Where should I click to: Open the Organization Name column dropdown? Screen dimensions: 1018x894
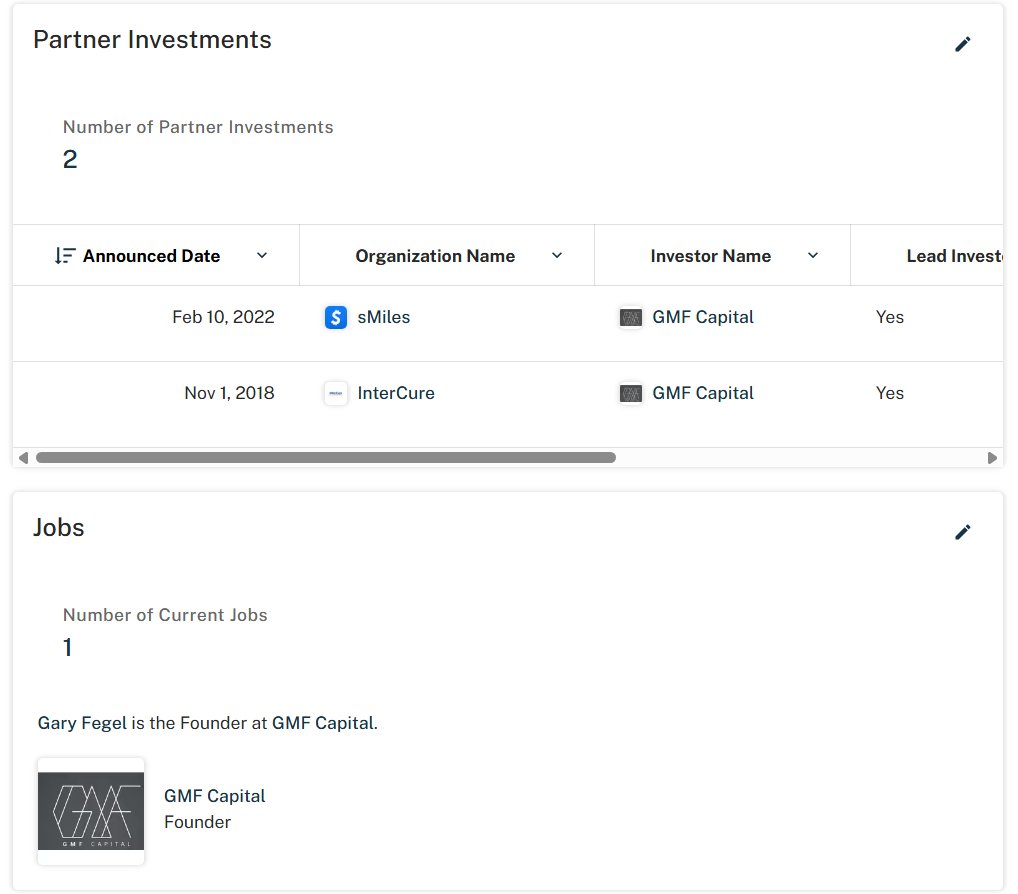click(x=557, y=256)
